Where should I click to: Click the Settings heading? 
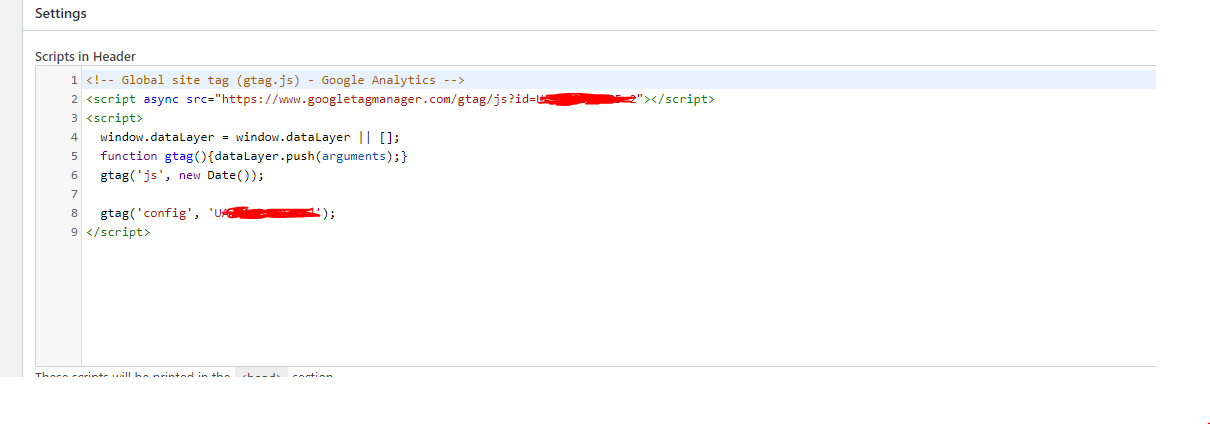click(x=60, y=14)
